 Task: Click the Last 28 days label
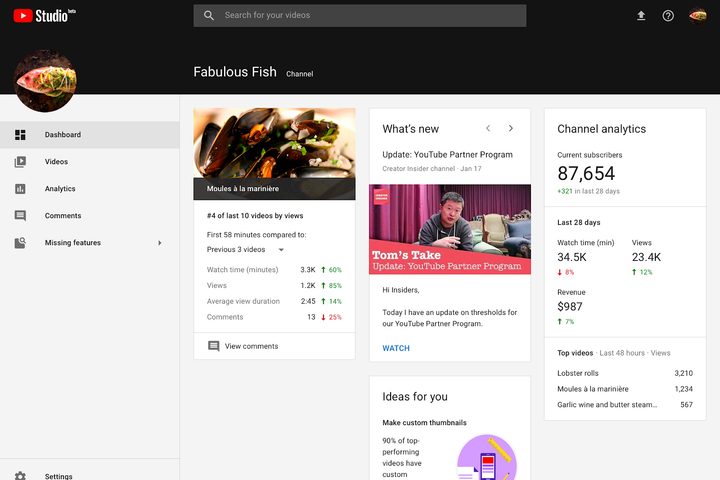pos(579,222)
